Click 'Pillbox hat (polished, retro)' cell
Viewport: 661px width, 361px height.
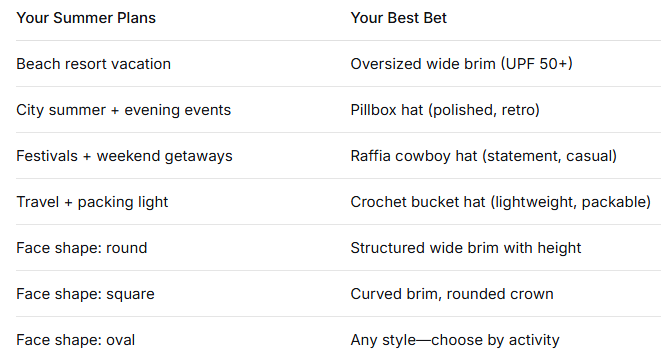[x=445, y=110]
